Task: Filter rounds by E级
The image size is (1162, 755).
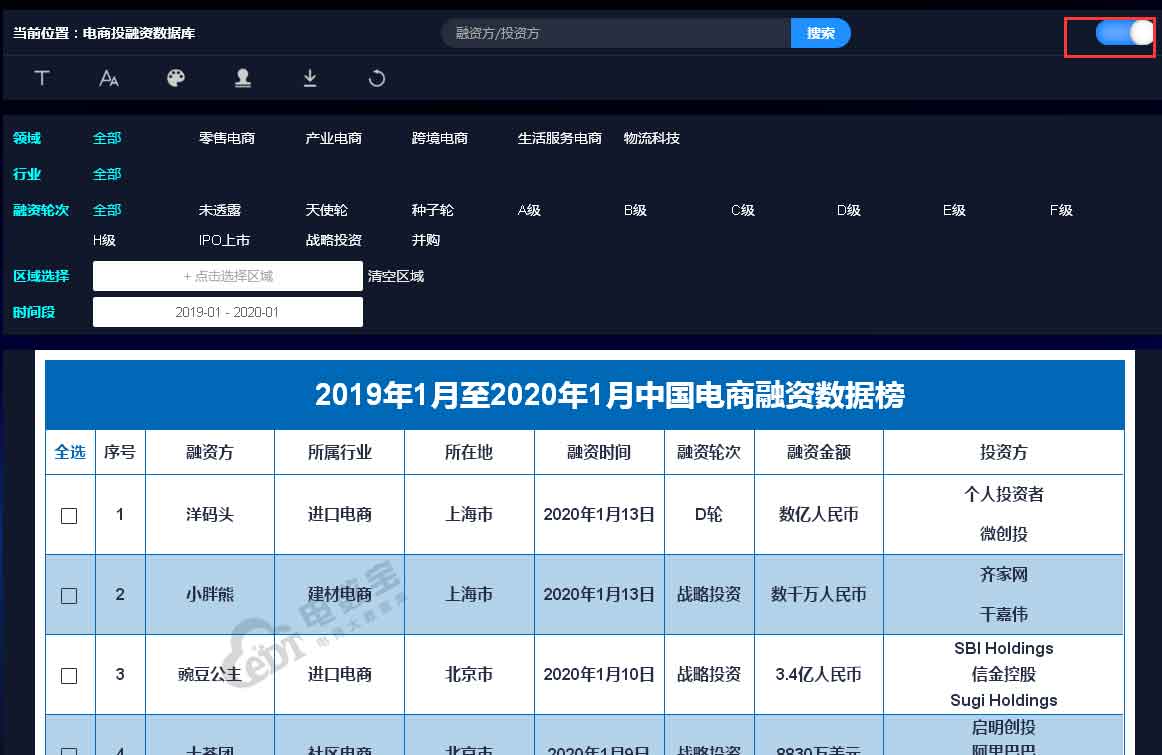Action: (954, 210)
